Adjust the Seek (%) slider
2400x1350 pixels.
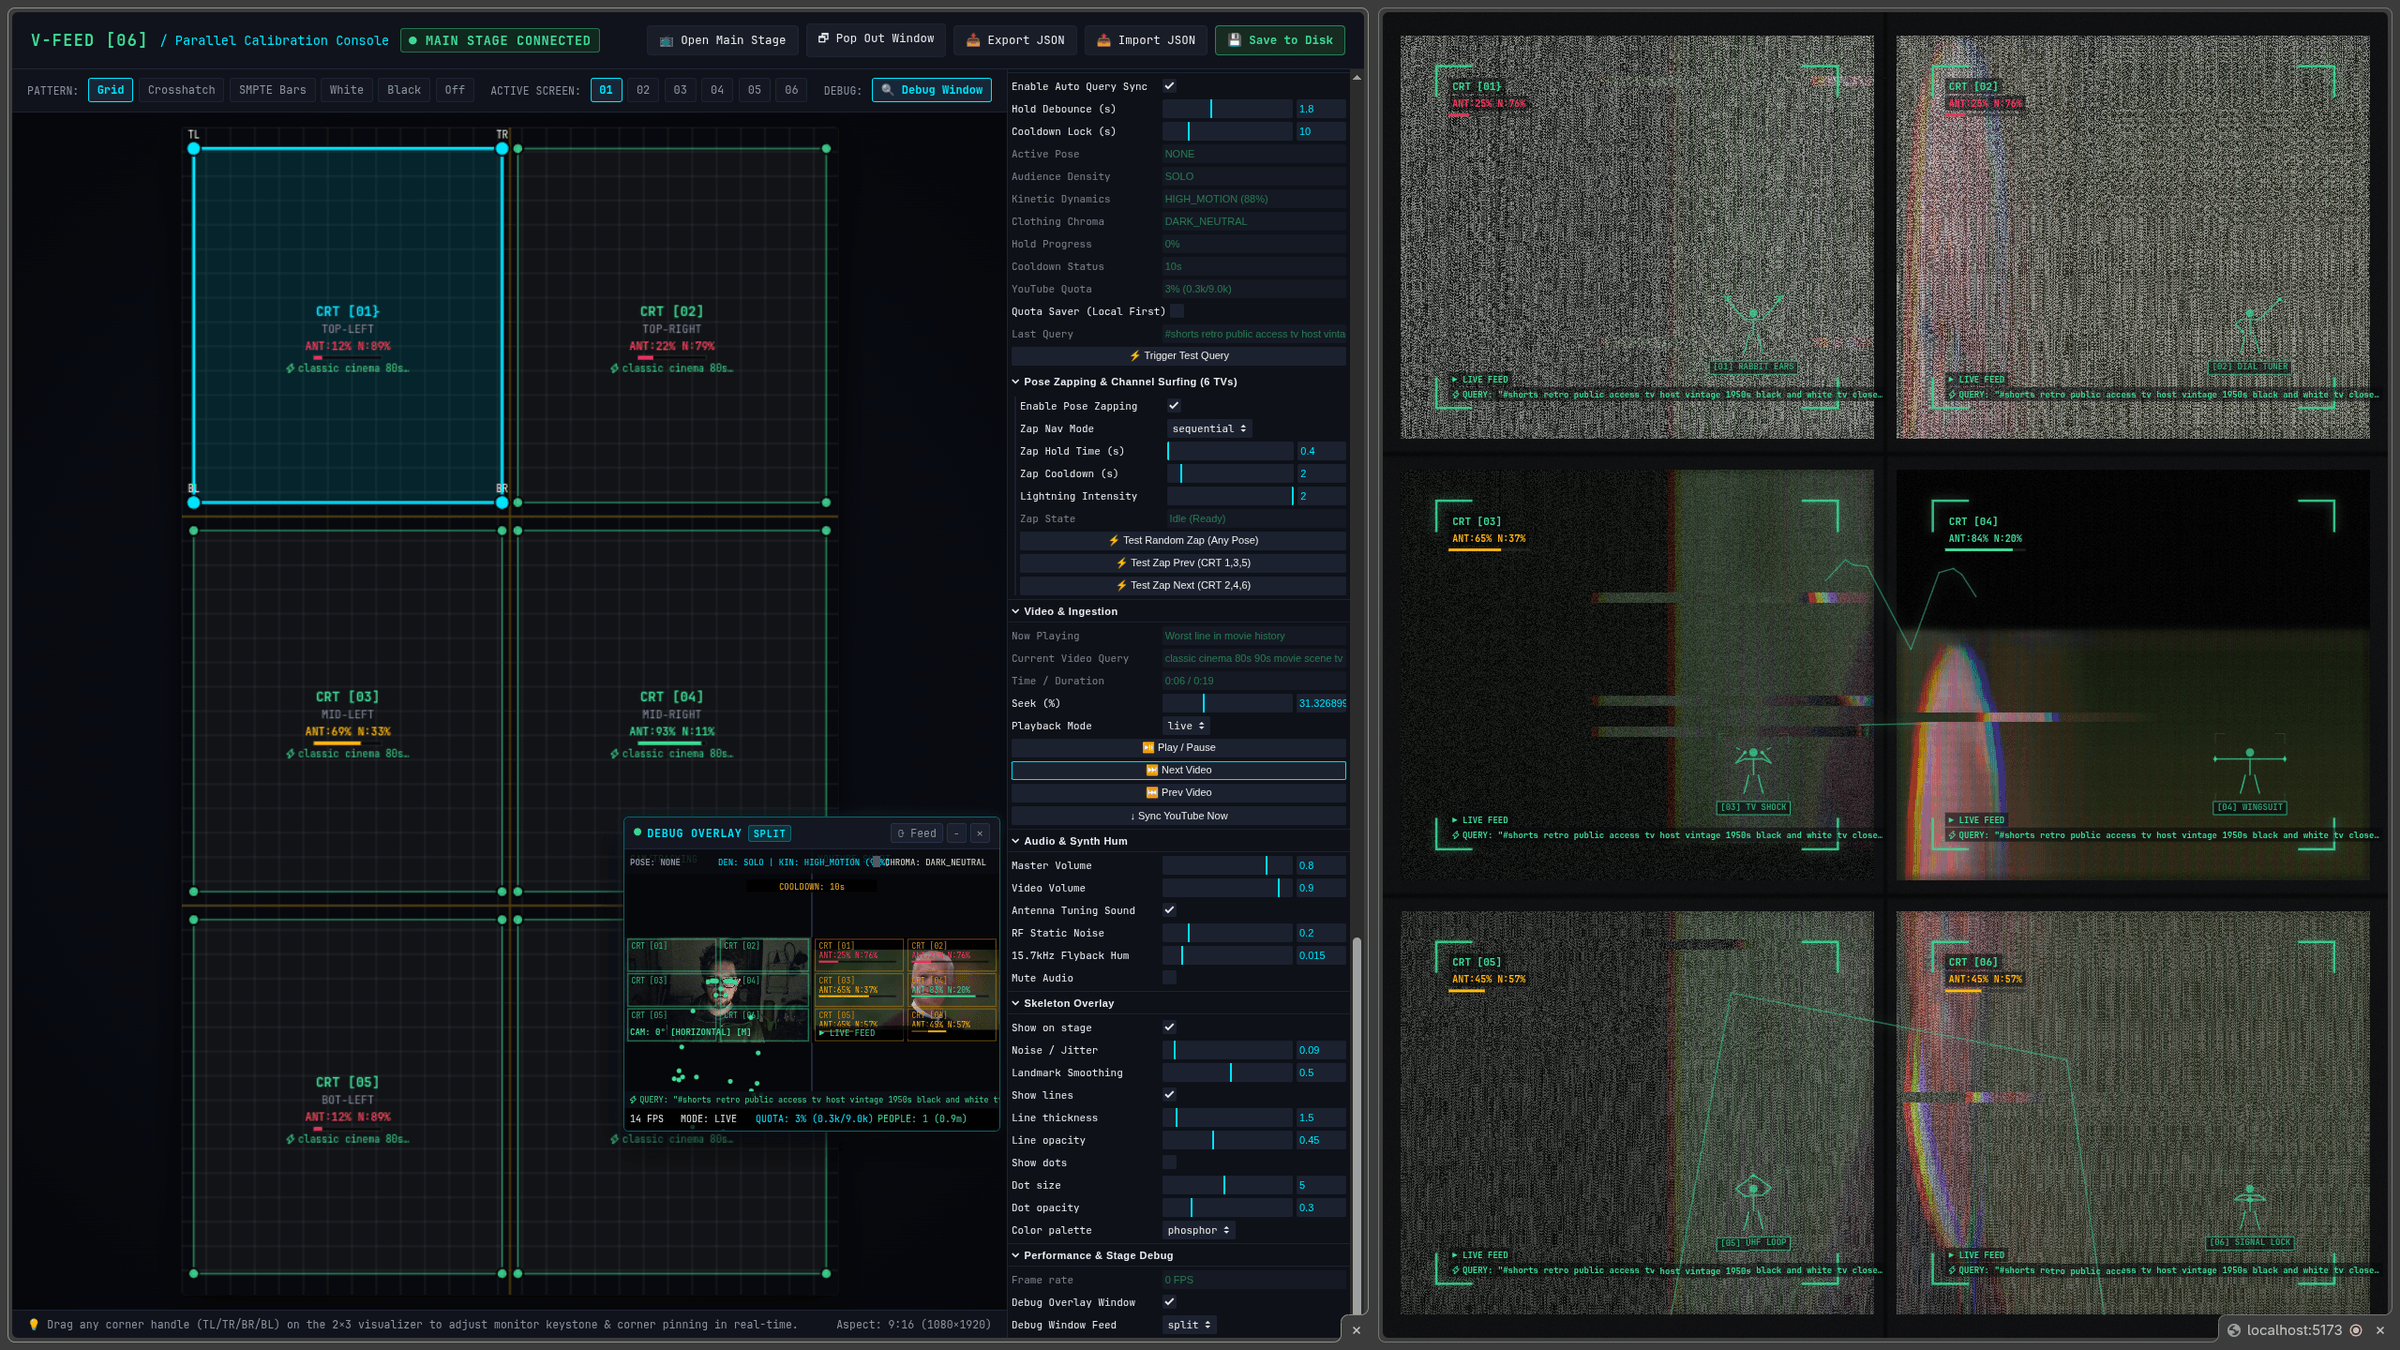(x=1227, y=703)
